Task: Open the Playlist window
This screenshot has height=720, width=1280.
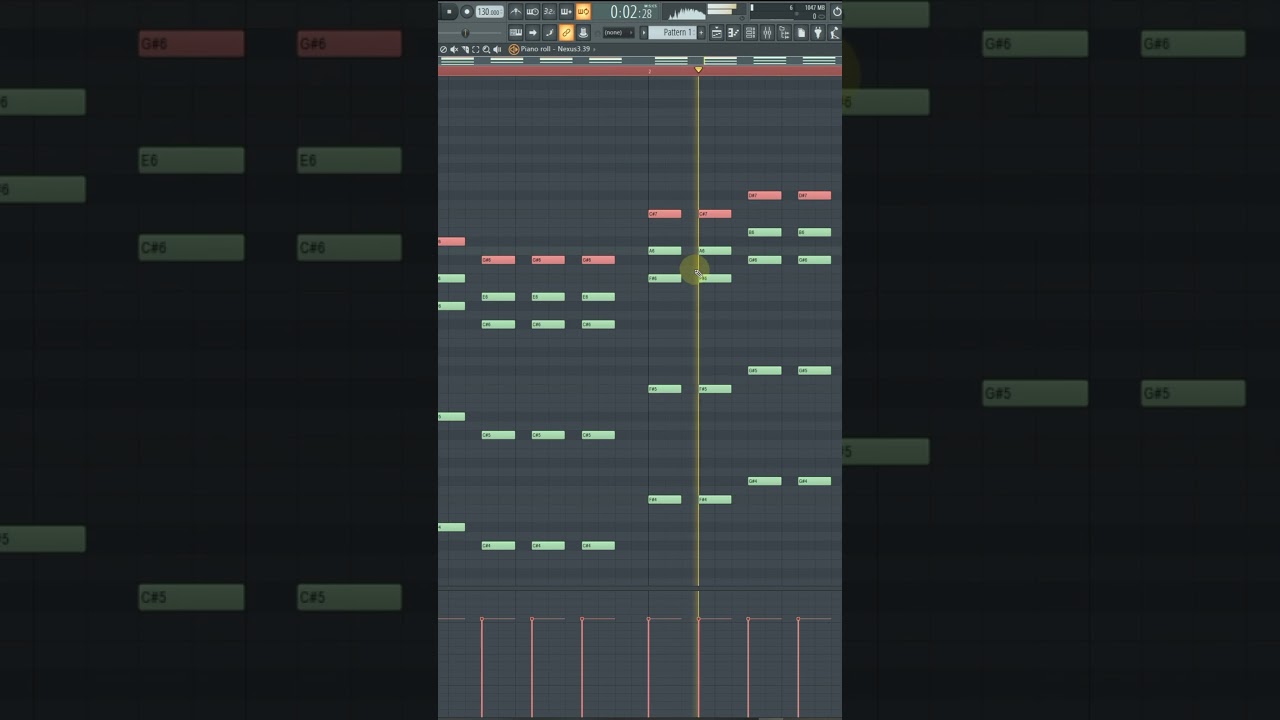Action: [x=716, y=32]
